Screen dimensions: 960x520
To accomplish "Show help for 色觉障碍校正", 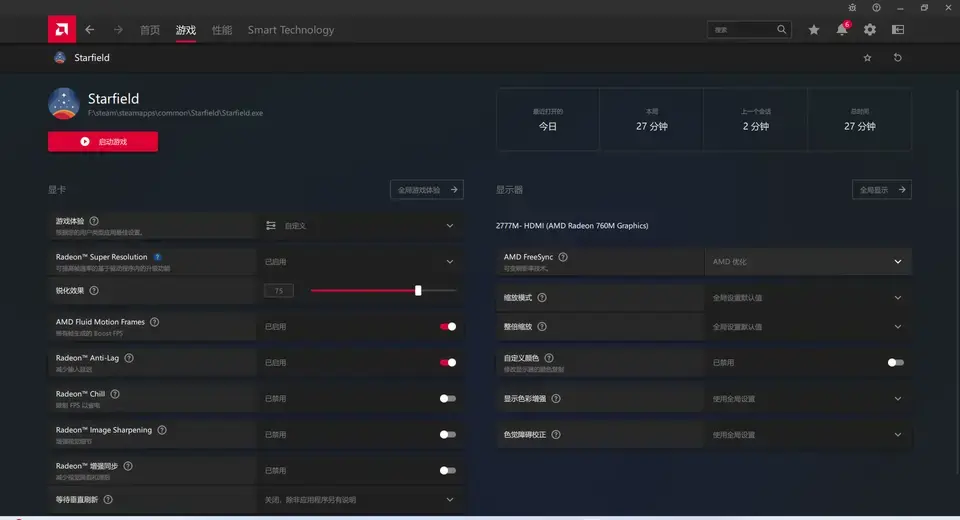I will coord(555,435).
